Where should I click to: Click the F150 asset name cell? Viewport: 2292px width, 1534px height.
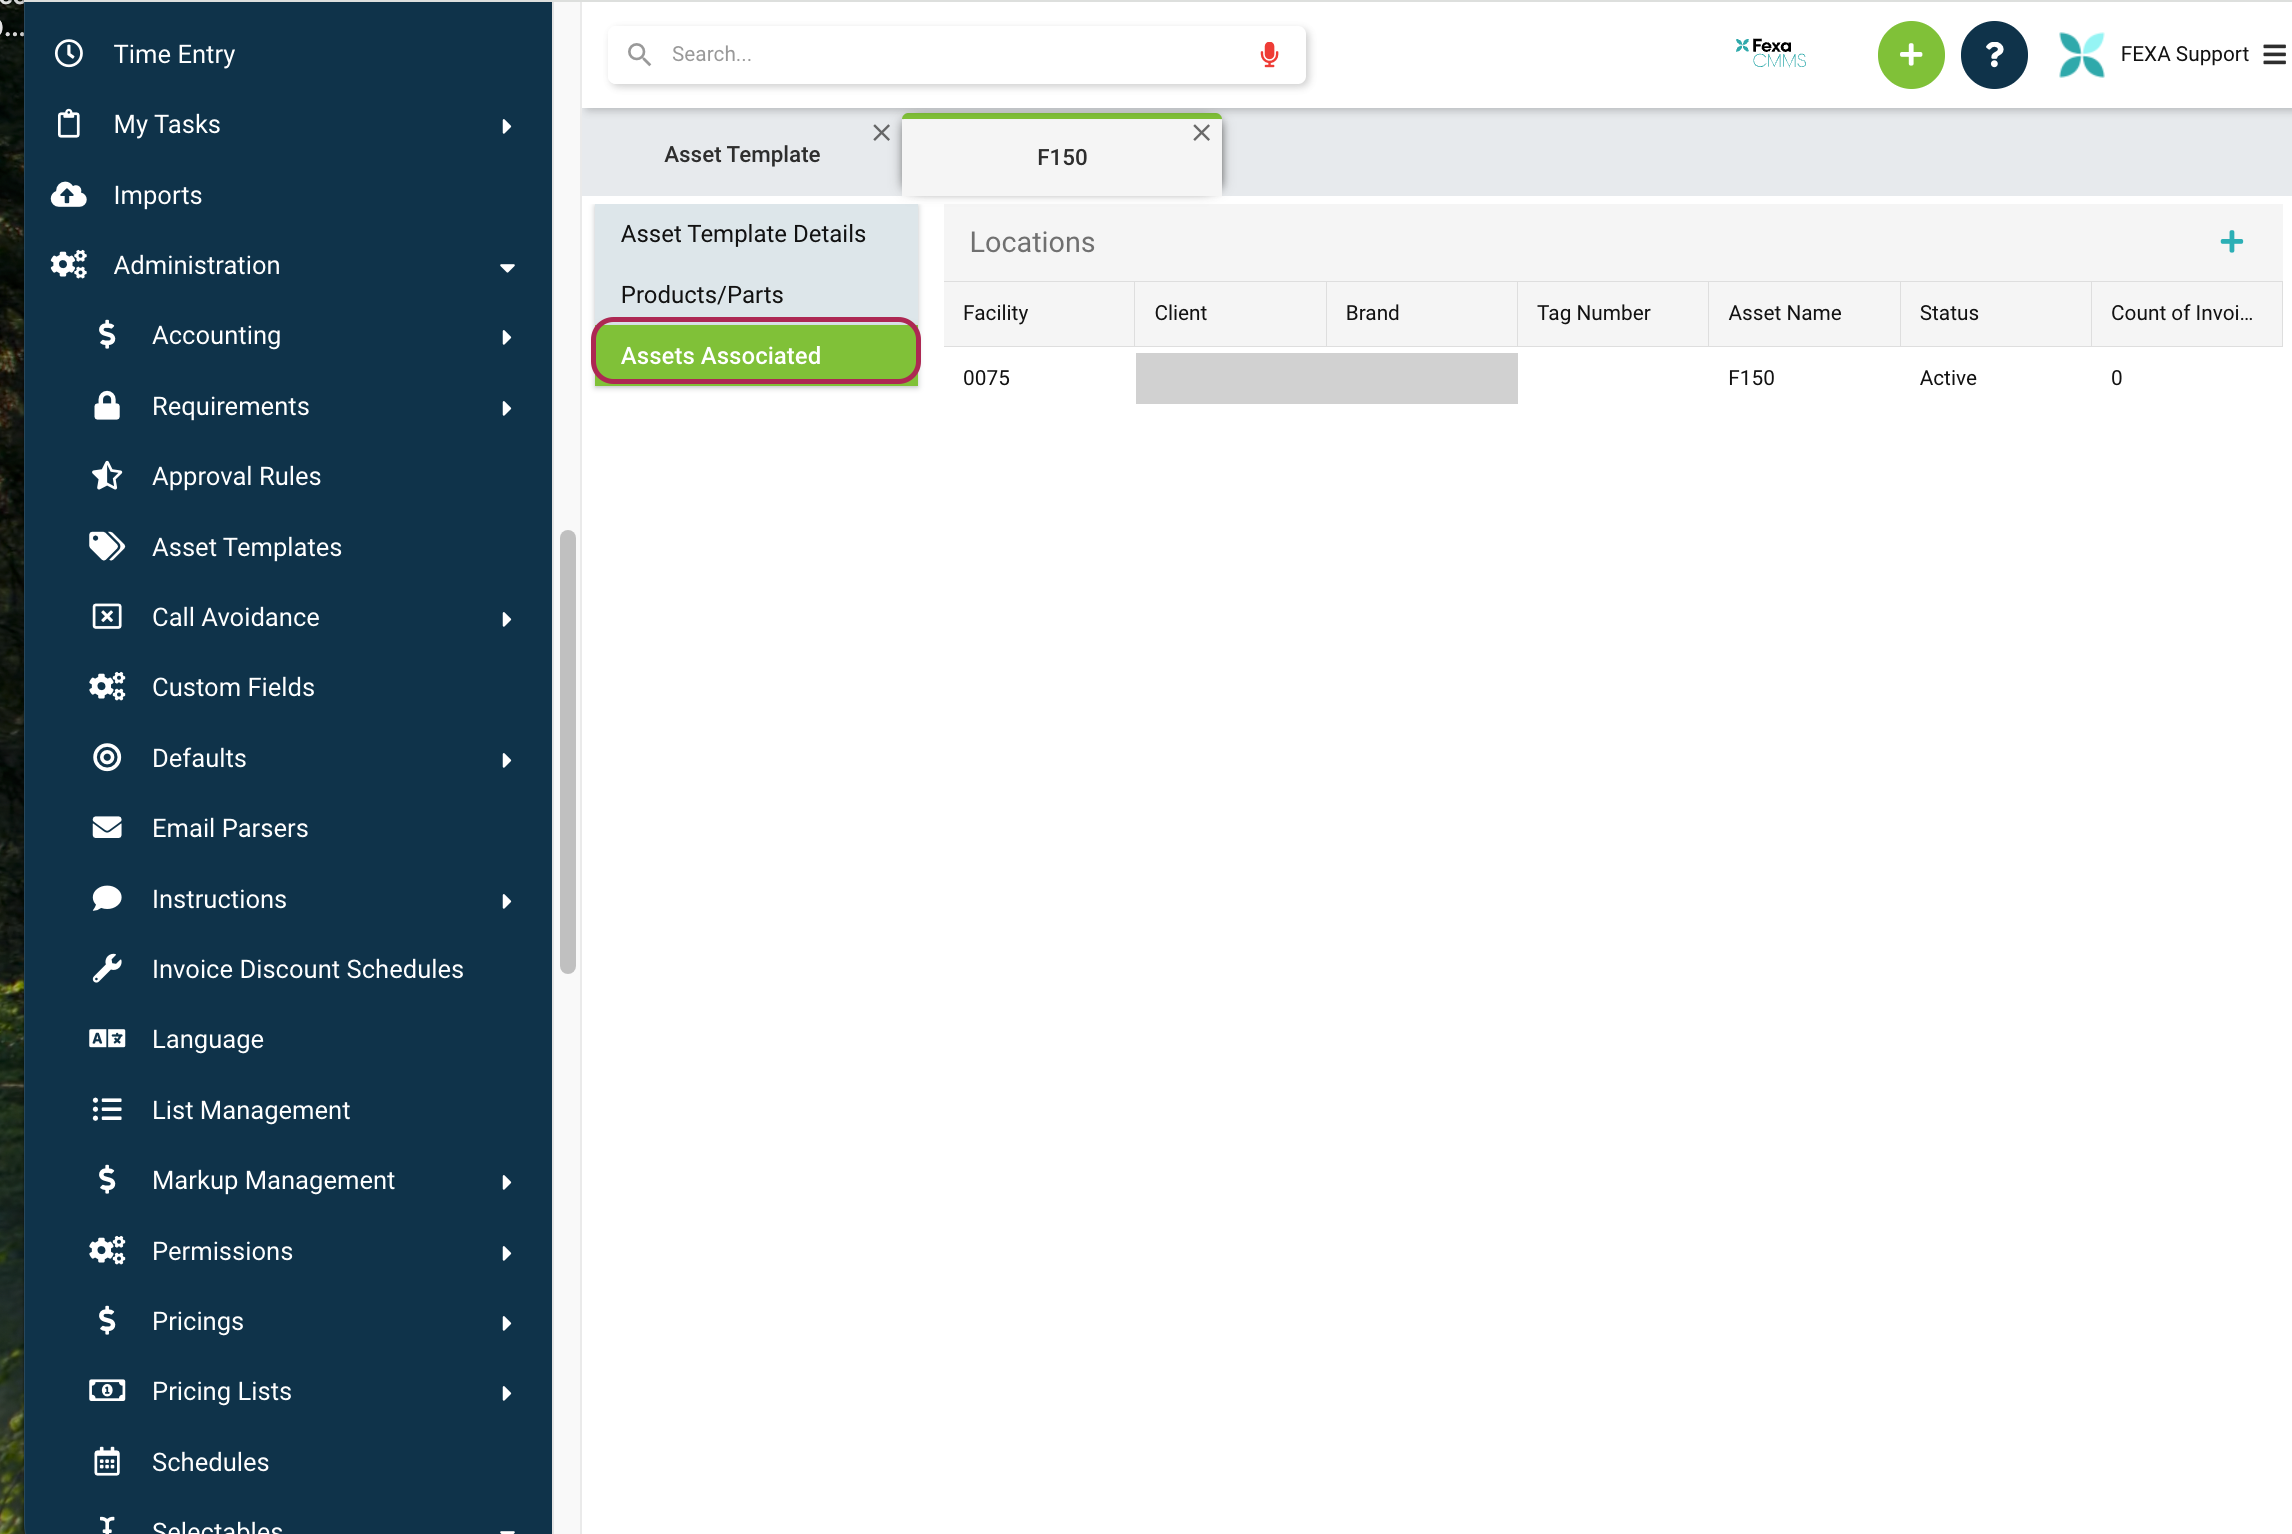pyautogui.click(x=1804, y=378)
